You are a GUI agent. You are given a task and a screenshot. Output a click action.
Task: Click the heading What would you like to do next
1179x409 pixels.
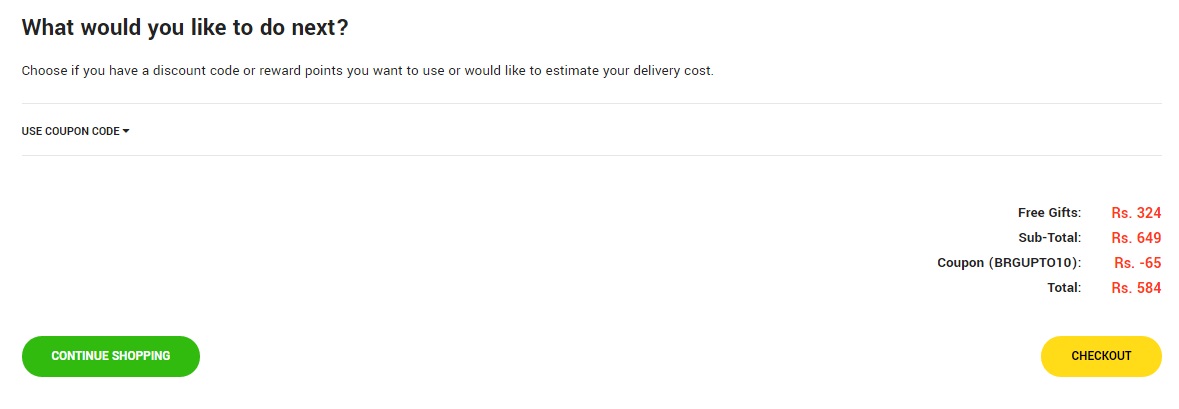tap(185, 28)
